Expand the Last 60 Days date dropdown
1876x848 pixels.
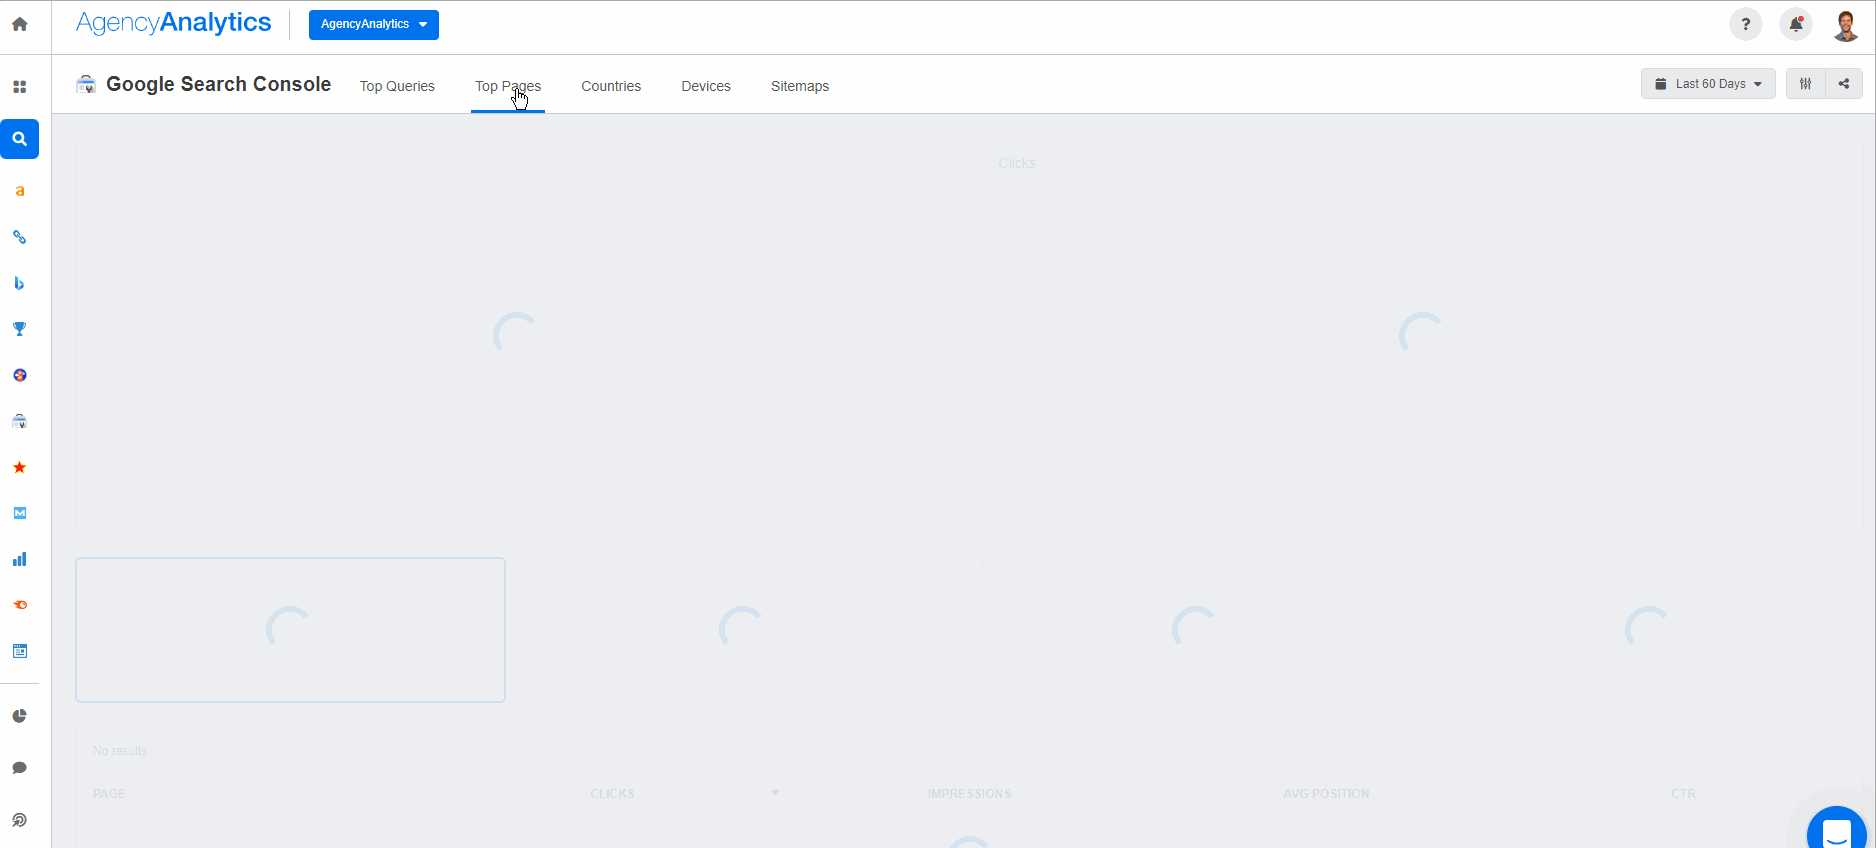click(1708, 84)
